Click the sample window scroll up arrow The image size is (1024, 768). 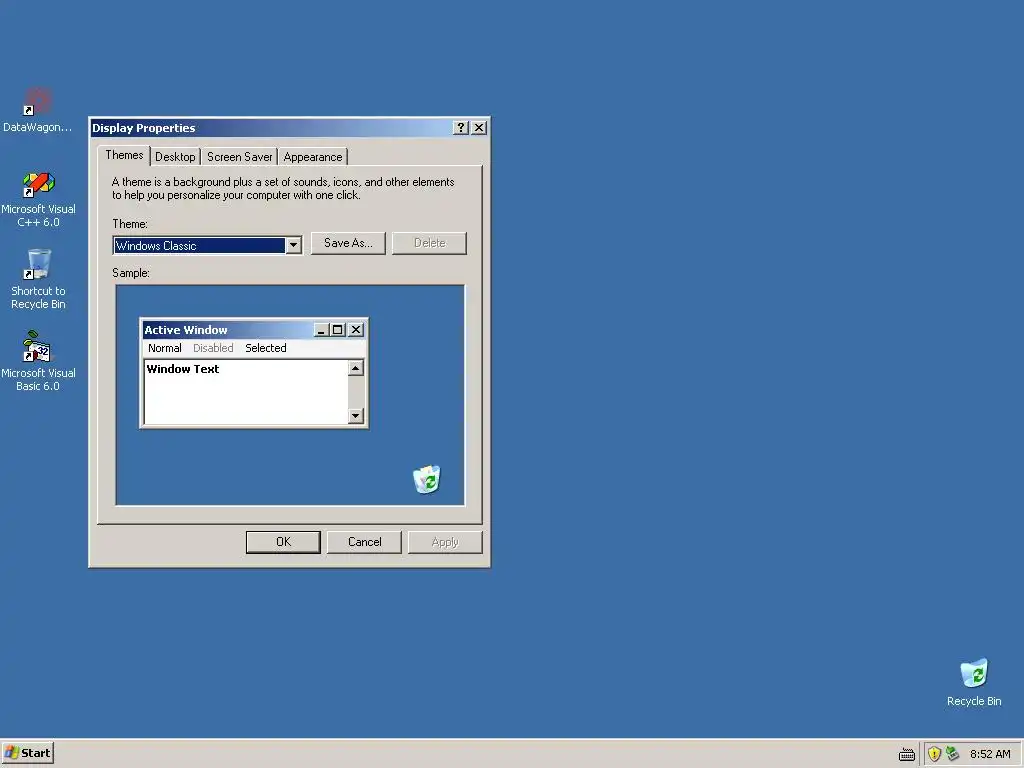coord(355,368)
